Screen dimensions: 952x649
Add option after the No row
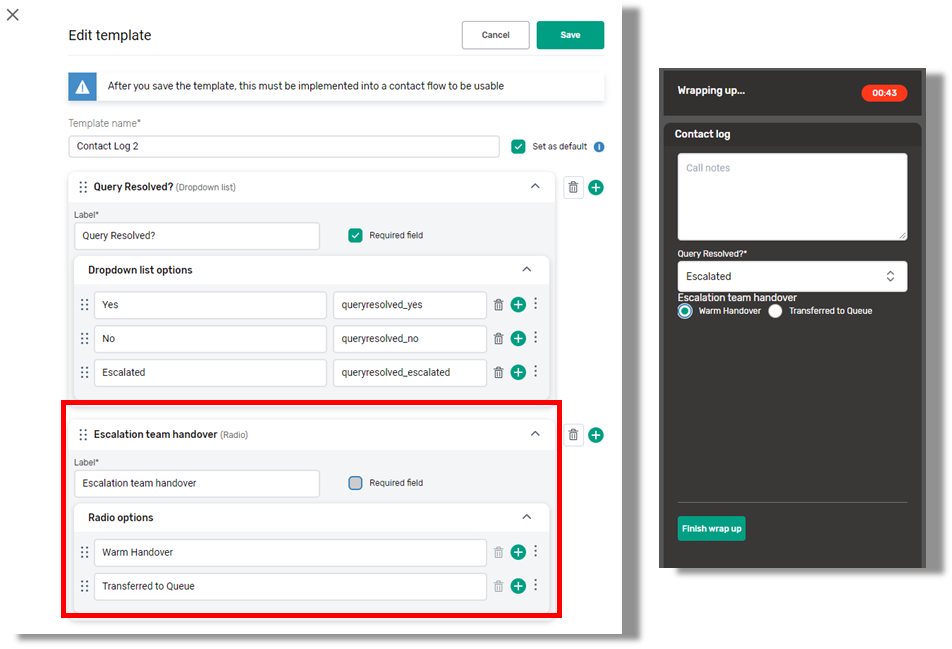[518, 339]
